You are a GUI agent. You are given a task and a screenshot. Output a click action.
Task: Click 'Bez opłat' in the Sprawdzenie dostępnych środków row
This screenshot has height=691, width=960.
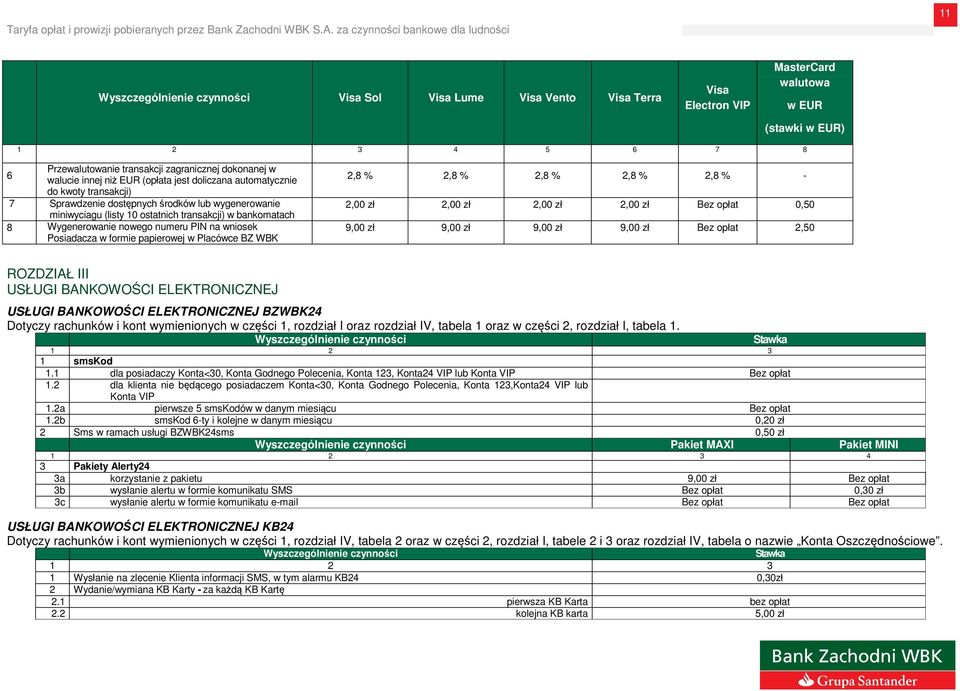click(718, 204)
